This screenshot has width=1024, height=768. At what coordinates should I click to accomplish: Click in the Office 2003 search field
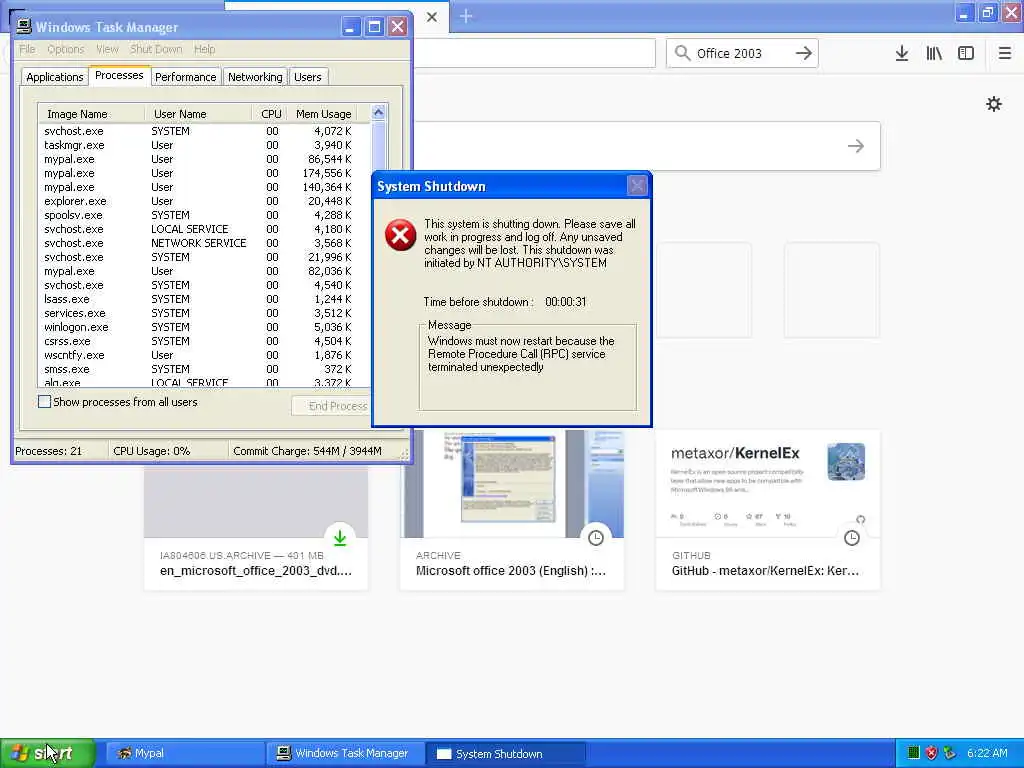[743, 54]
